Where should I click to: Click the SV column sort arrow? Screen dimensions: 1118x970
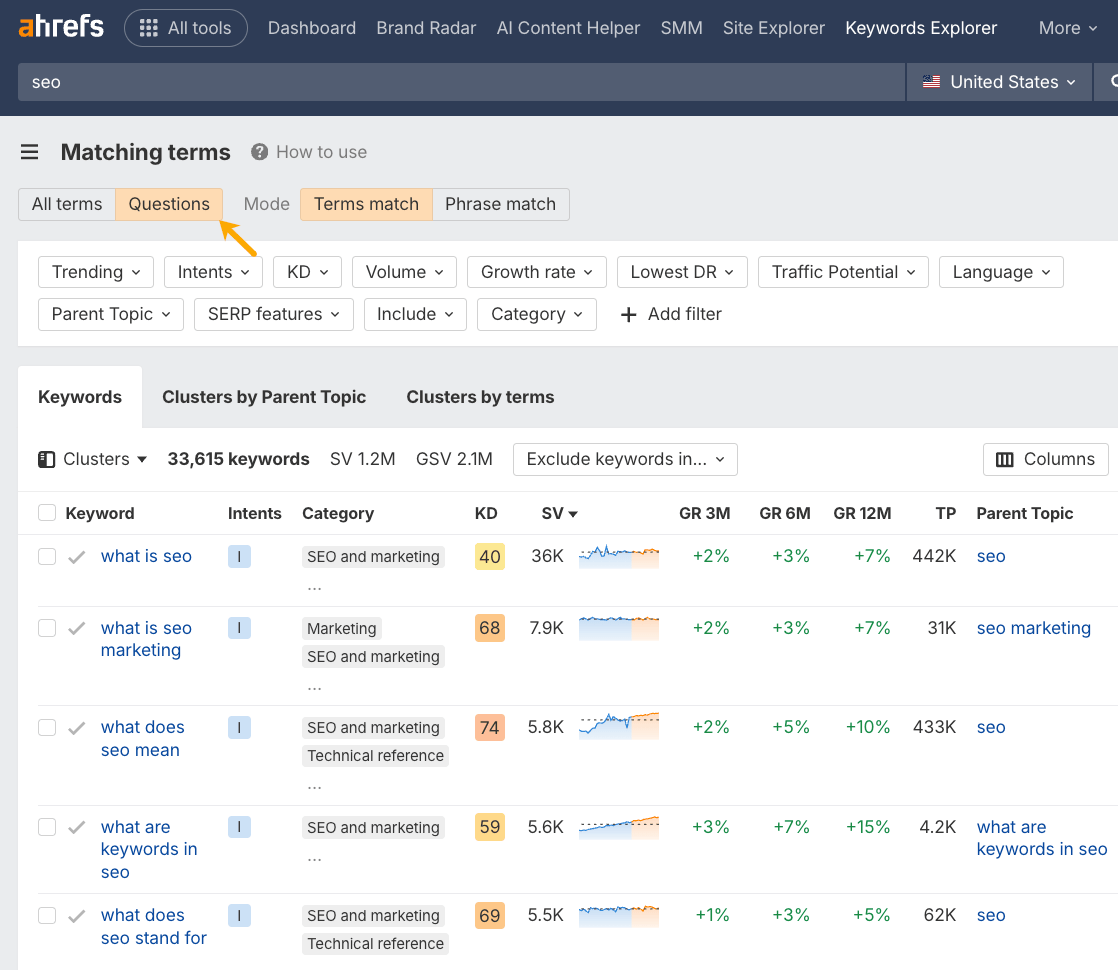(x=573, y=514)
